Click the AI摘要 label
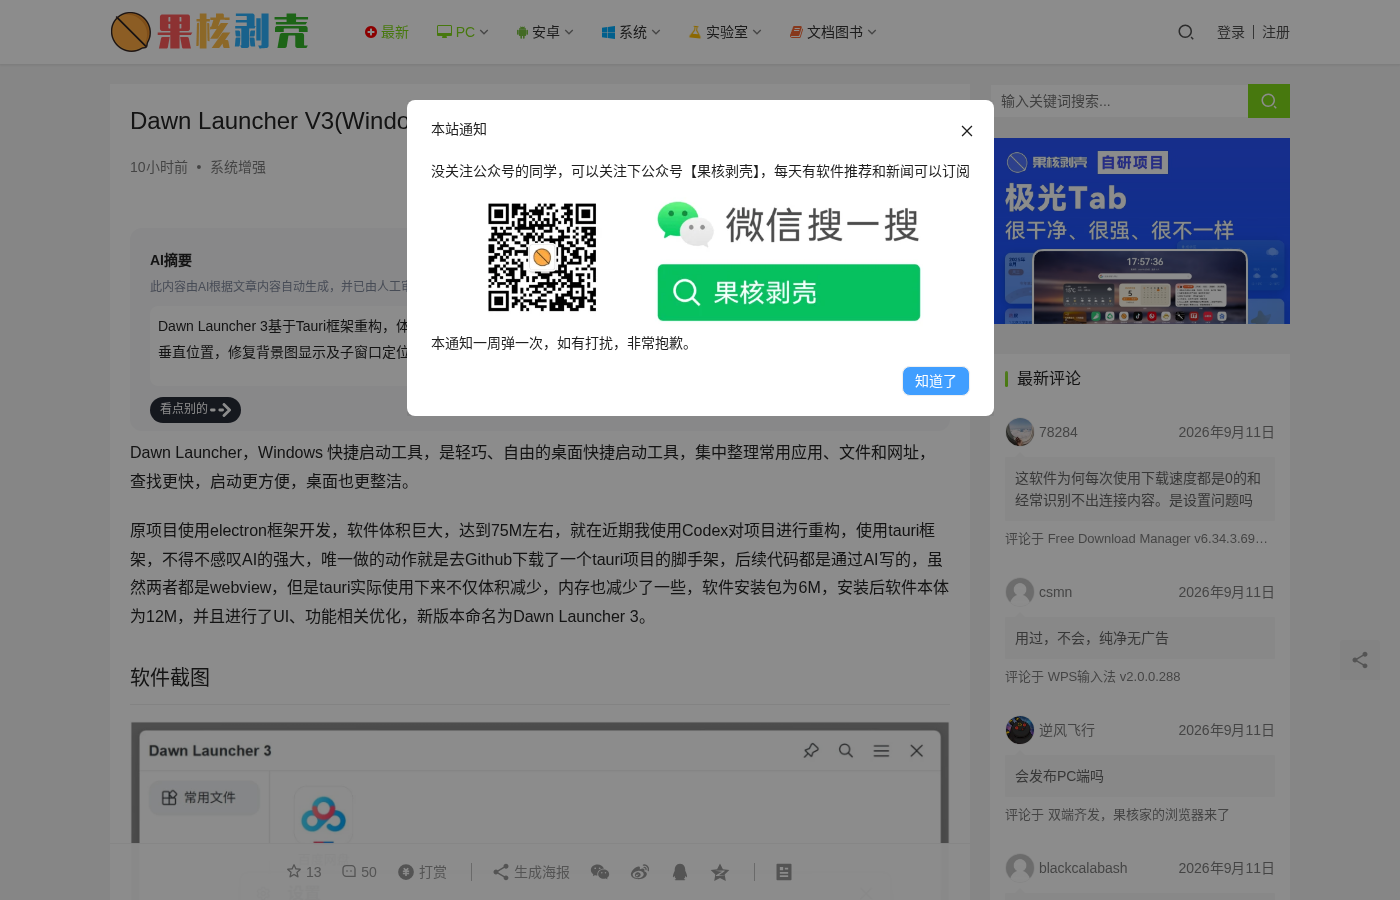 [171, 260]
